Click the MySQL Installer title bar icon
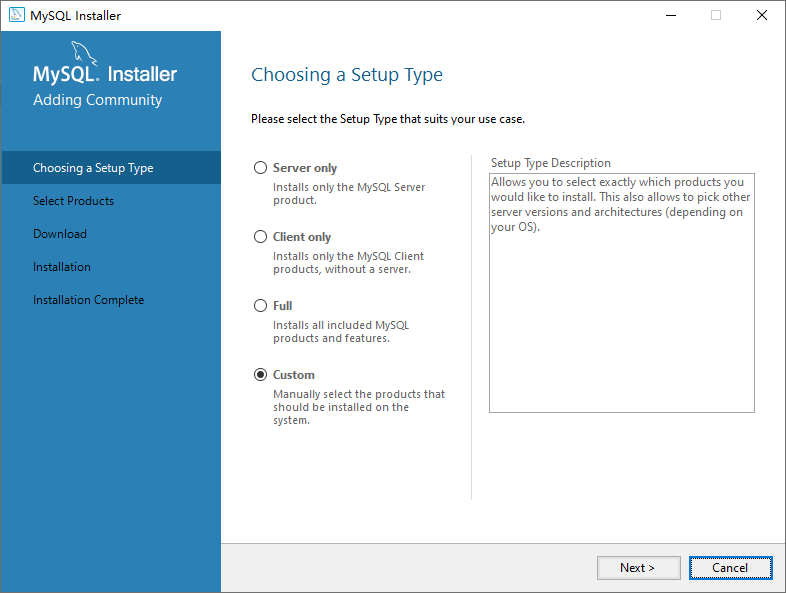Screen dimensions: 786x593 [x=17, y=15]
